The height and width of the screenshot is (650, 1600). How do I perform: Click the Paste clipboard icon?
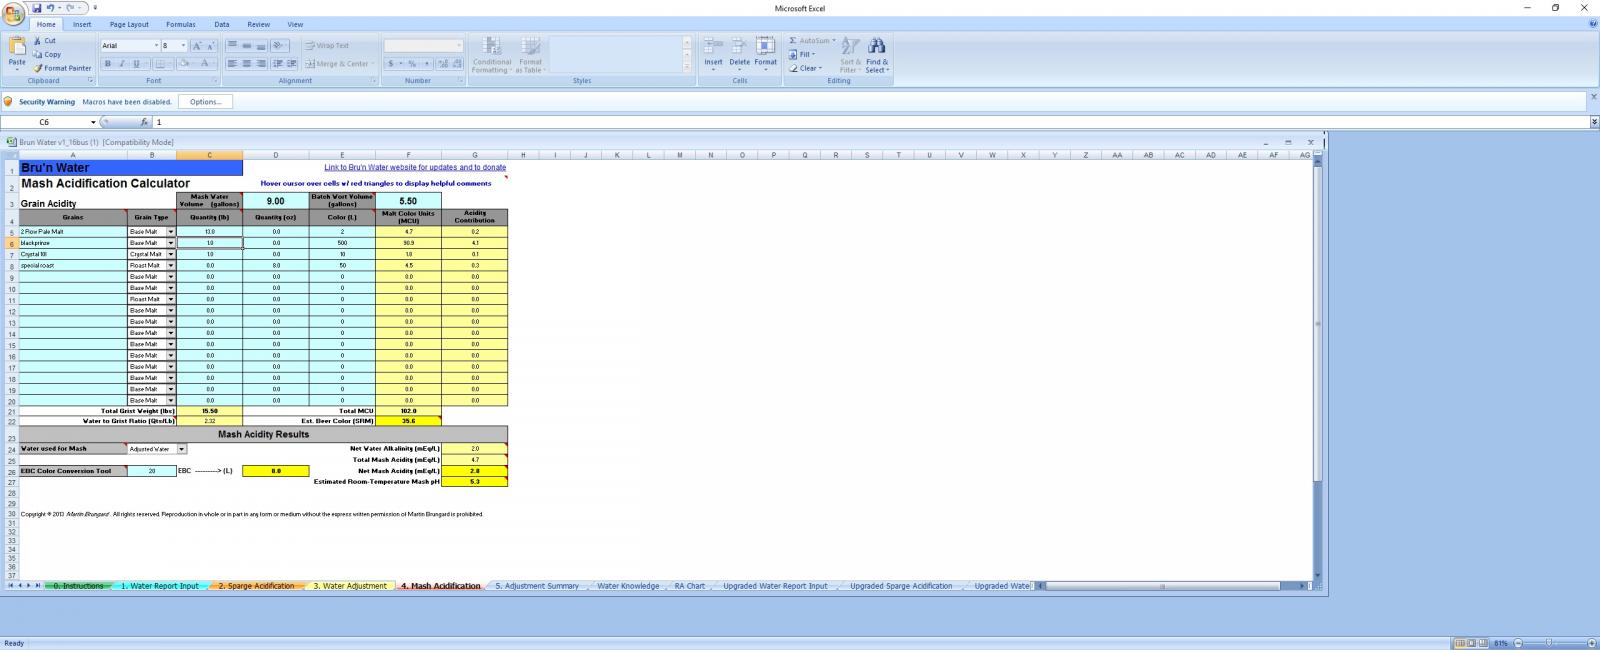[17, 46]
